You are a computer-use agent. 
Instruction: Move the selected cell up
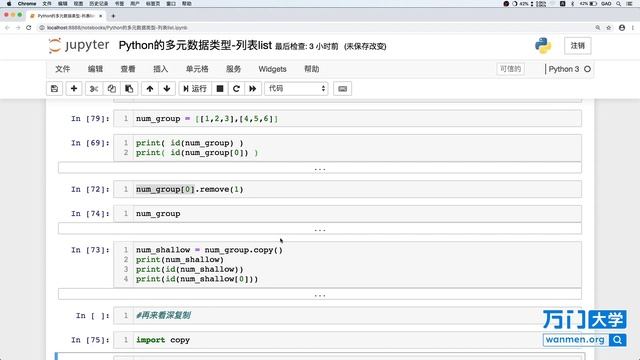[150, 89]
